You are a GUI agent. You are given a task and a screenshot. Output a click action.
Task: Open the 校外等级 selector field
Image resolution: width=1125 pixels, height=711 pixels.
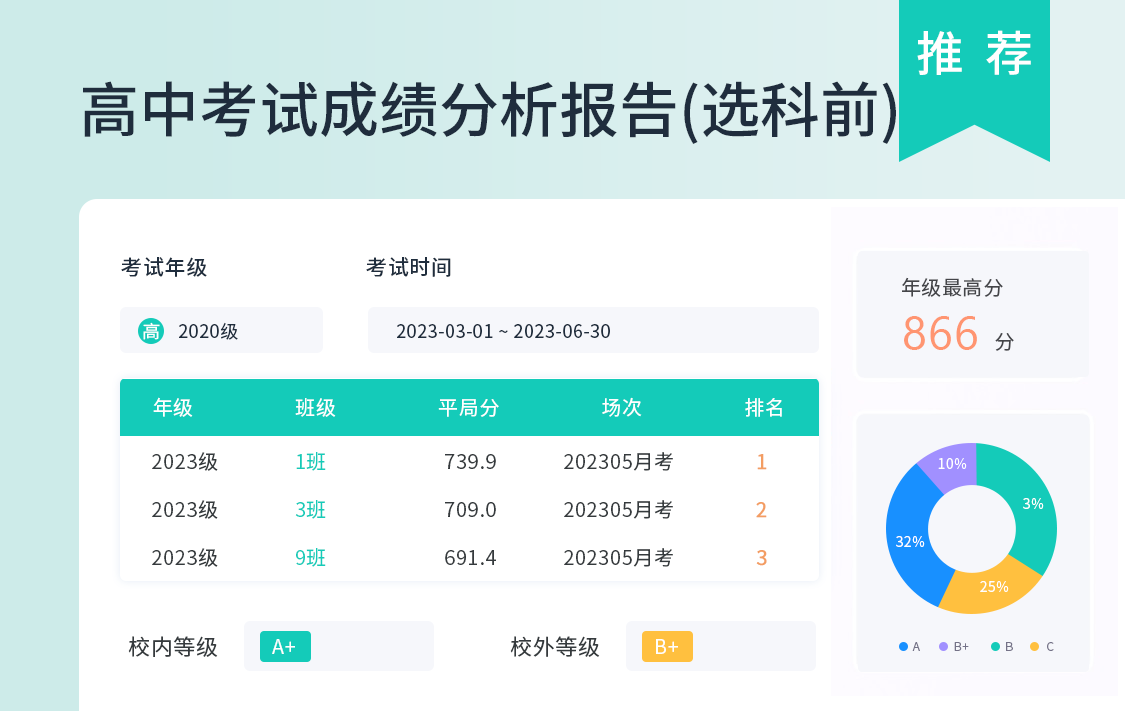click(x=720, y=646)
